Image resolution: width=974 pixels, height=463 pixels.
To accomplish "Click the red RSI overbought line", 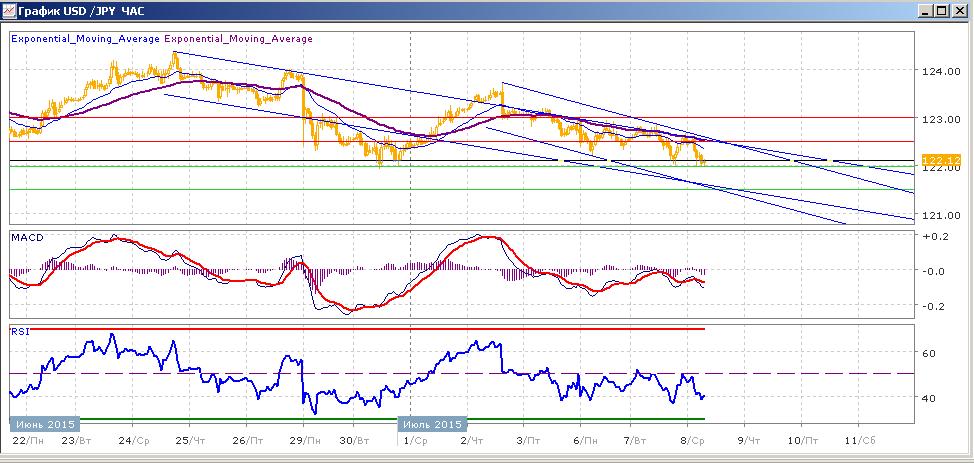I will point(357,329).
